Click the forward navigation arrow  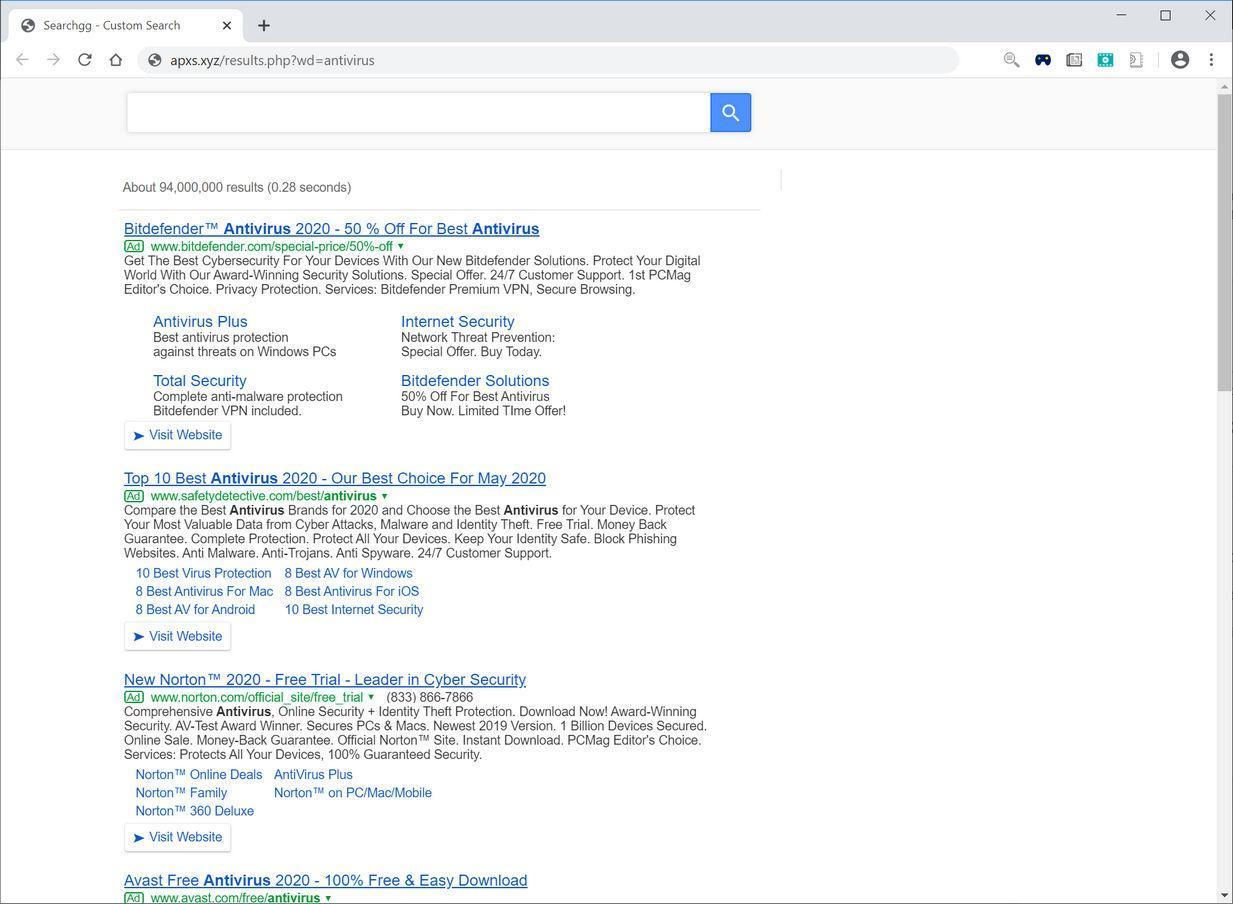pos(53,60)
